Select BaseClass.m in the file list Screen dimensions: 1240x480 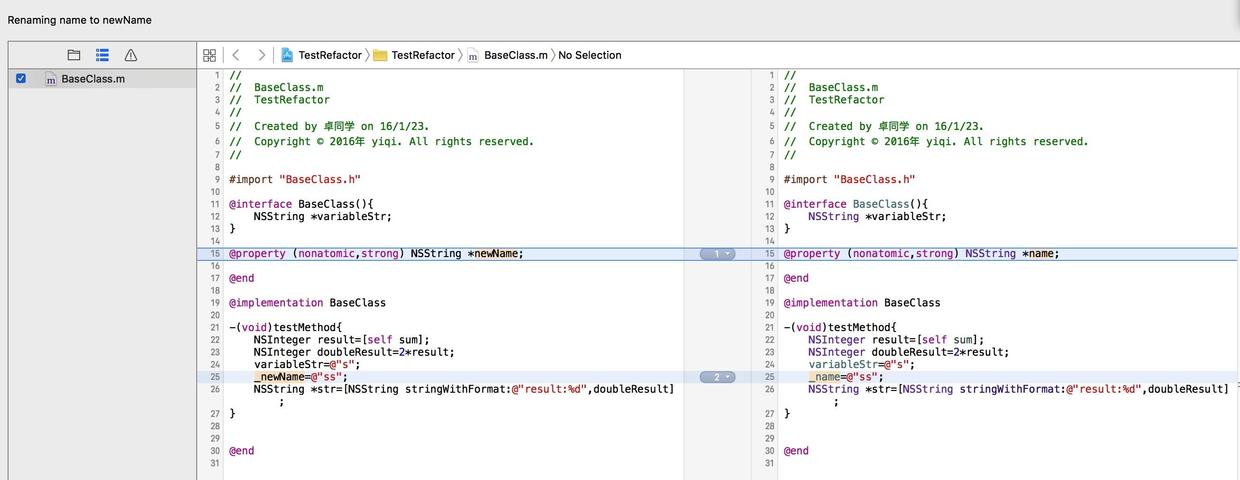[93, 79]
